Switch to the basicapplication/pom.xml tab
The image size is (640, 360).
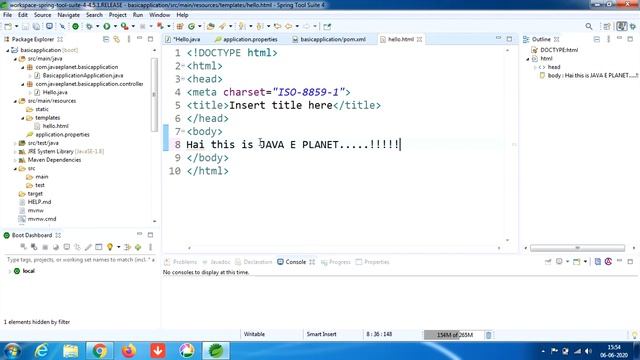329,39
